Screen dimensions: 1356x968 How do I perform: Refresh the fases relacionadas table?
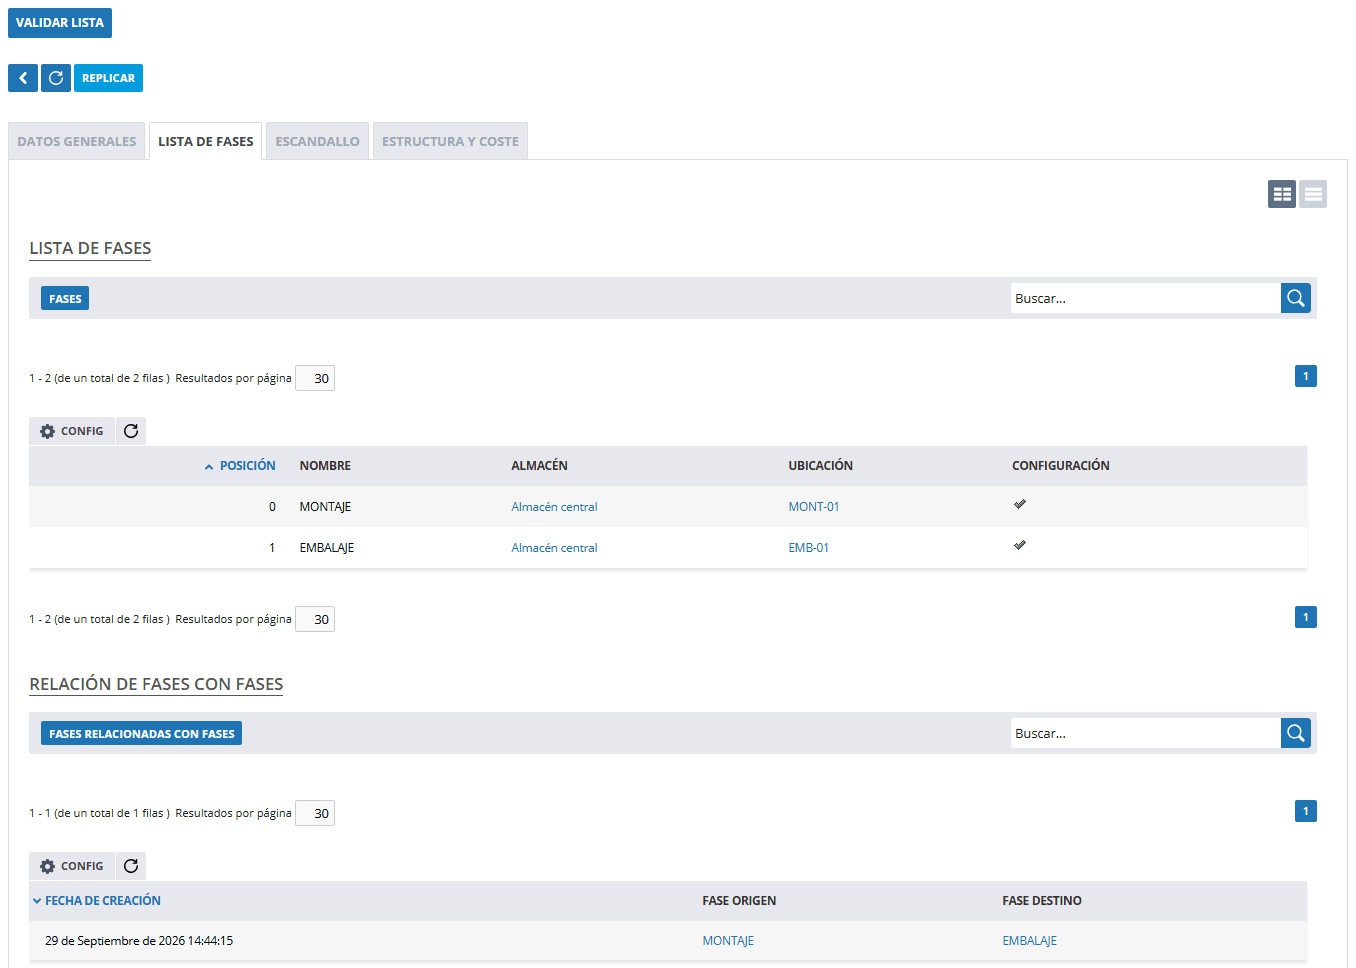131,866
